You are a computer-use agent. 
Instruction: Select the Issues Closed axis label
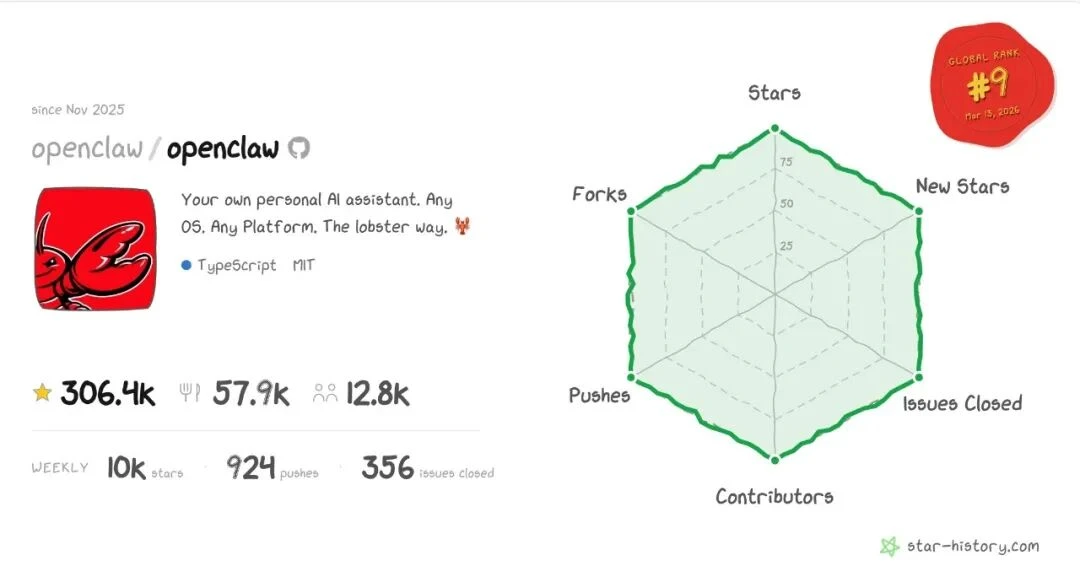tap(962, 403)
